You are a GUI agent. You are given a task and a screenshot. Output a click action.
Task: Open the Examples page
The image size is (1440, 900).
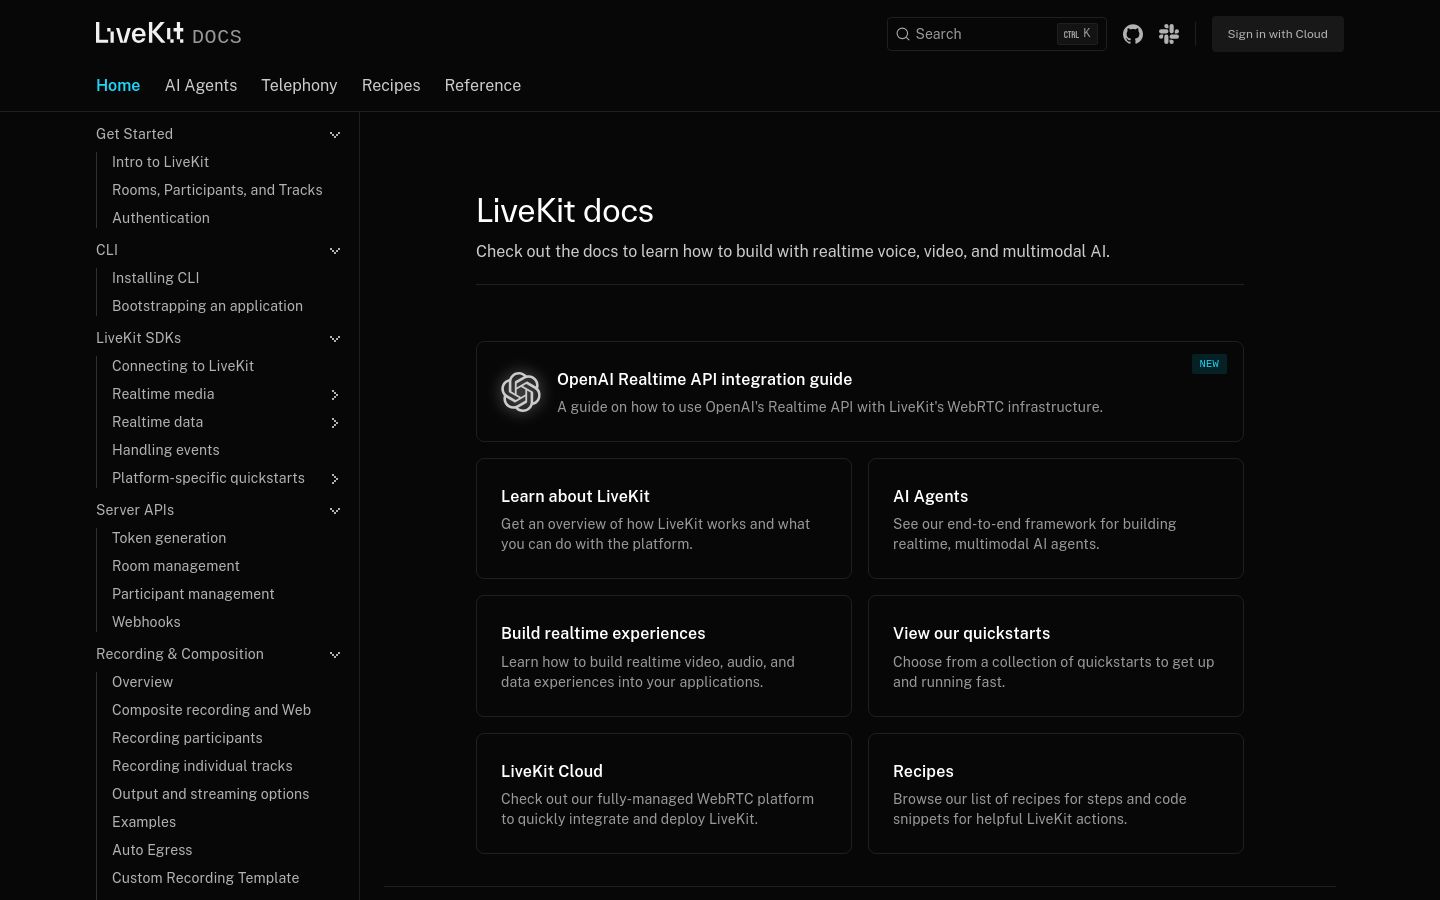[x=144, y=822]
